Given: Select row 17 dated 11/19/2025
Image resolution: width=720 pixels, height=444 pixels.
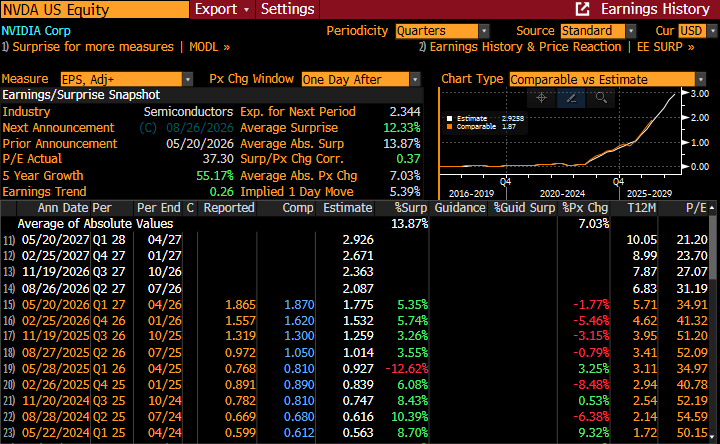Looking at the screenshot, I should [x=355, y=336].
